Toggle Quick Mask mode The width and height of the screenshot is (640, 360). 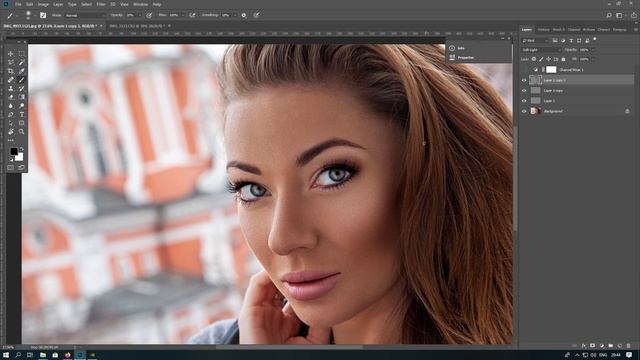11,168
